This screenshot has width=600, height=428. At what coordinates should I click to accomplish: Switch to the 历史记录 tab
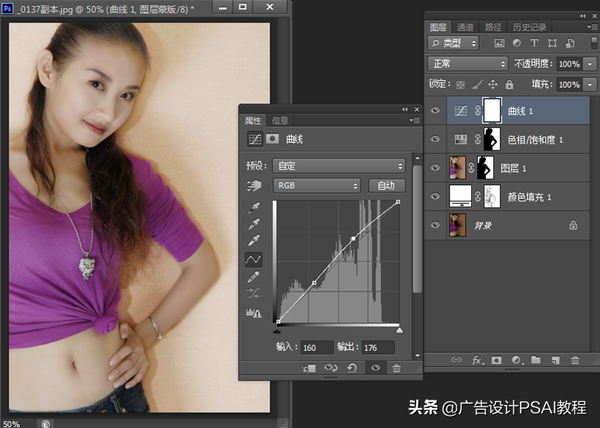point(528,27)
